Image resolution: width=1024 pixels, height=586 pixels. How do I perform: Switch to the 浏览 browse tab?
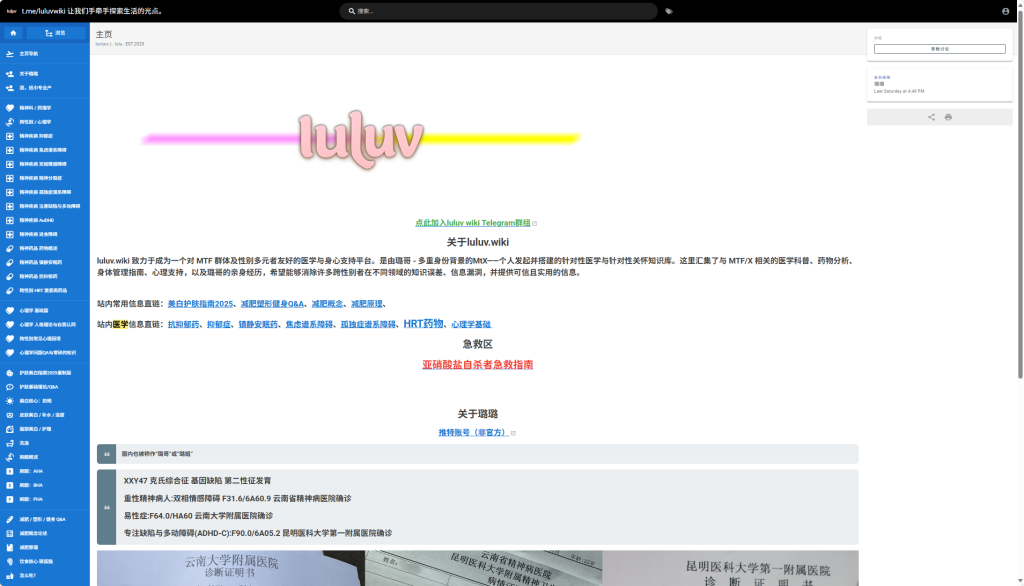(x=55, y=33)
